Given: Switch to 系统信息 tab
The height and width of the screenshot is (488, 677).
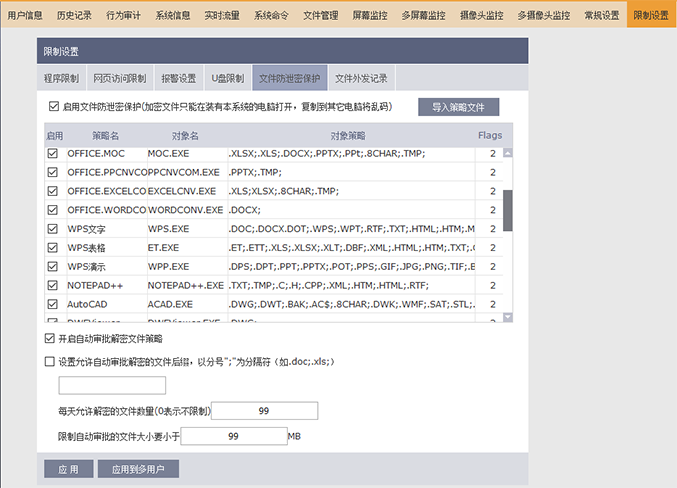Looking at the screenshot, I should [173, 16].
